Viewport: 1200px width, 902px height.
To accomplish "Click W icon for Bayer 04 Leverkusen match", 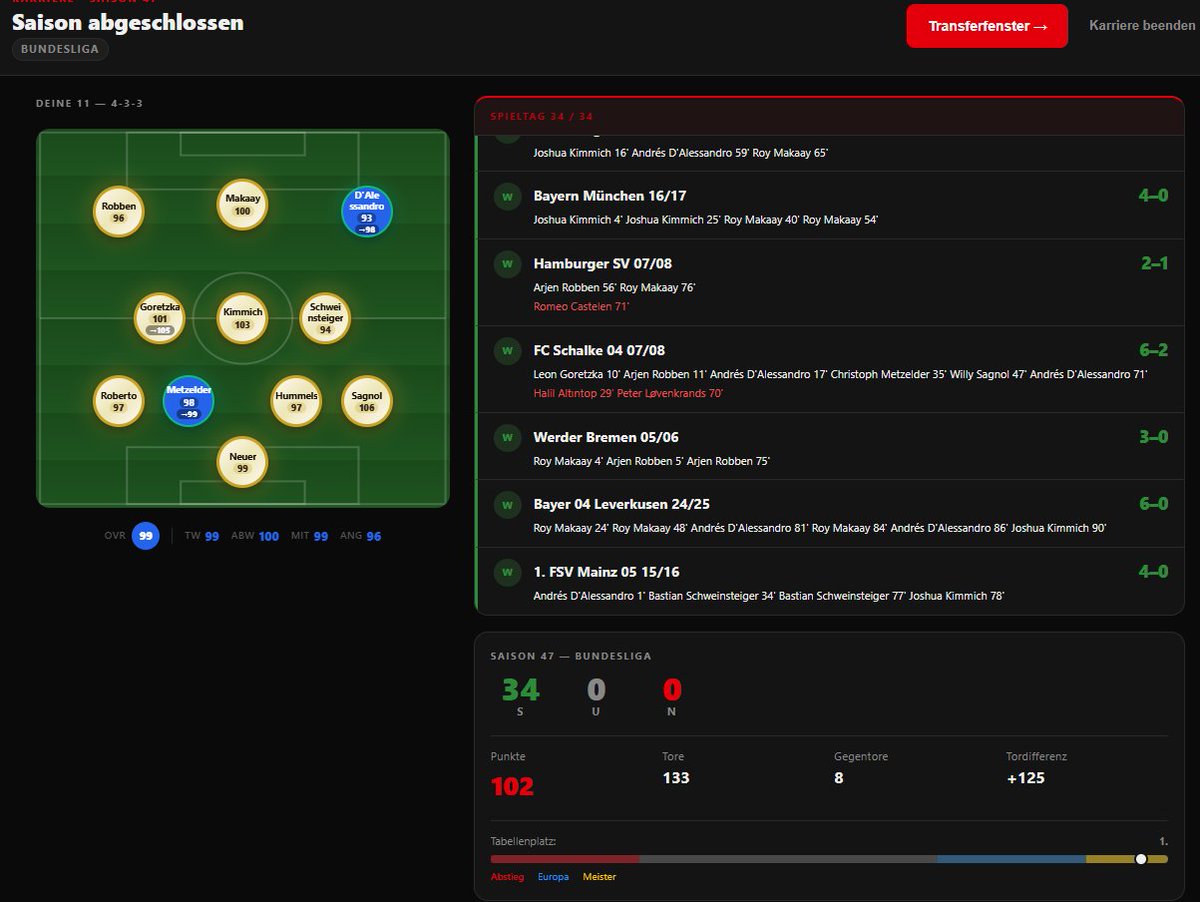I will (x=507, y=504).
